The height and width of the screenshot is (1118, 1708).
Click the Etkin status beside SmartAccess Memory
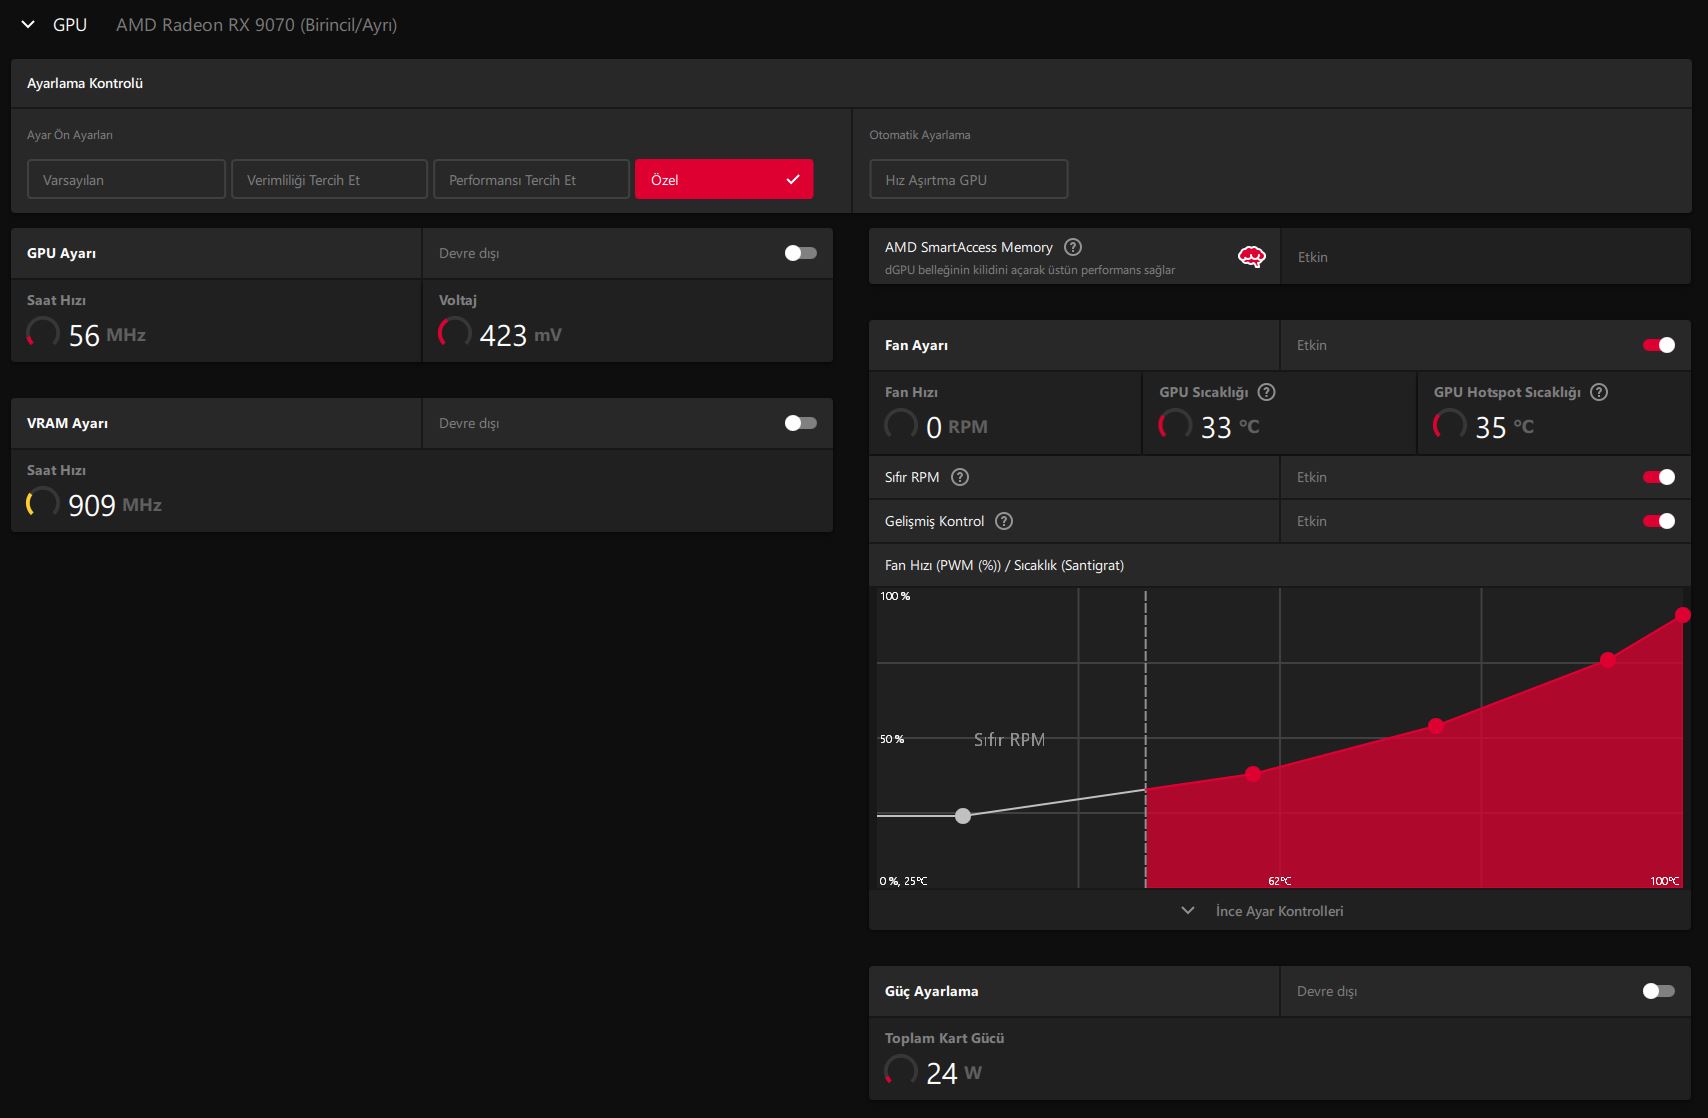click(1313, 257)
